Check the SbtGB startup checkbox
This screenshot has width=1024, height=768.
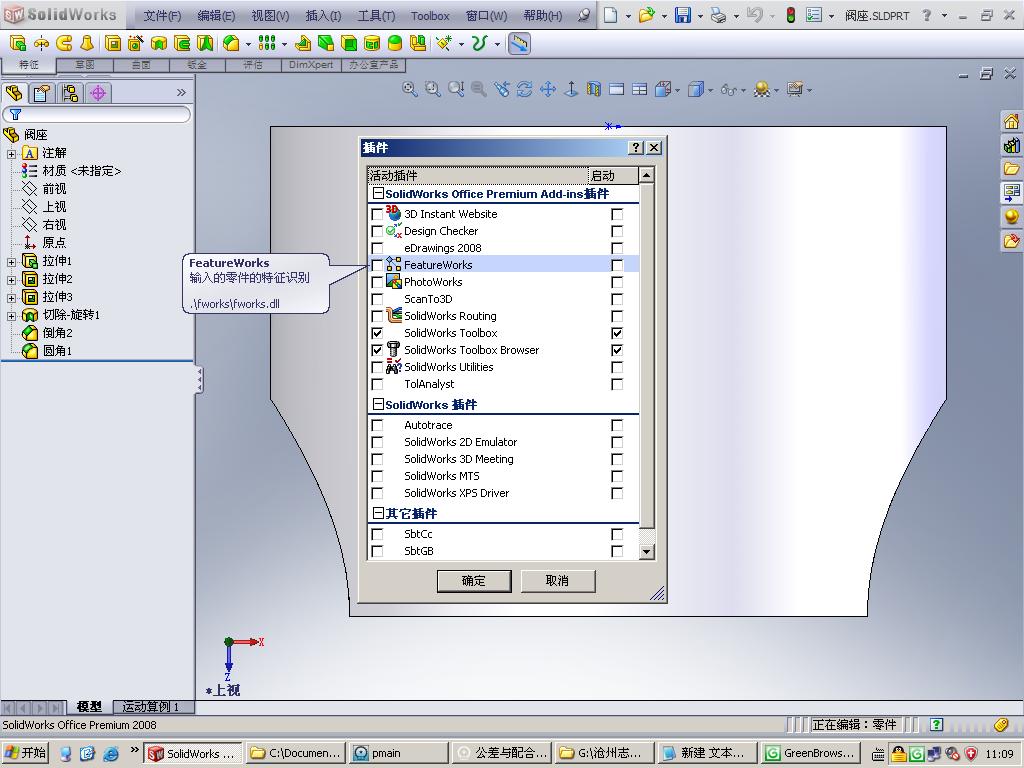[616, 551]
